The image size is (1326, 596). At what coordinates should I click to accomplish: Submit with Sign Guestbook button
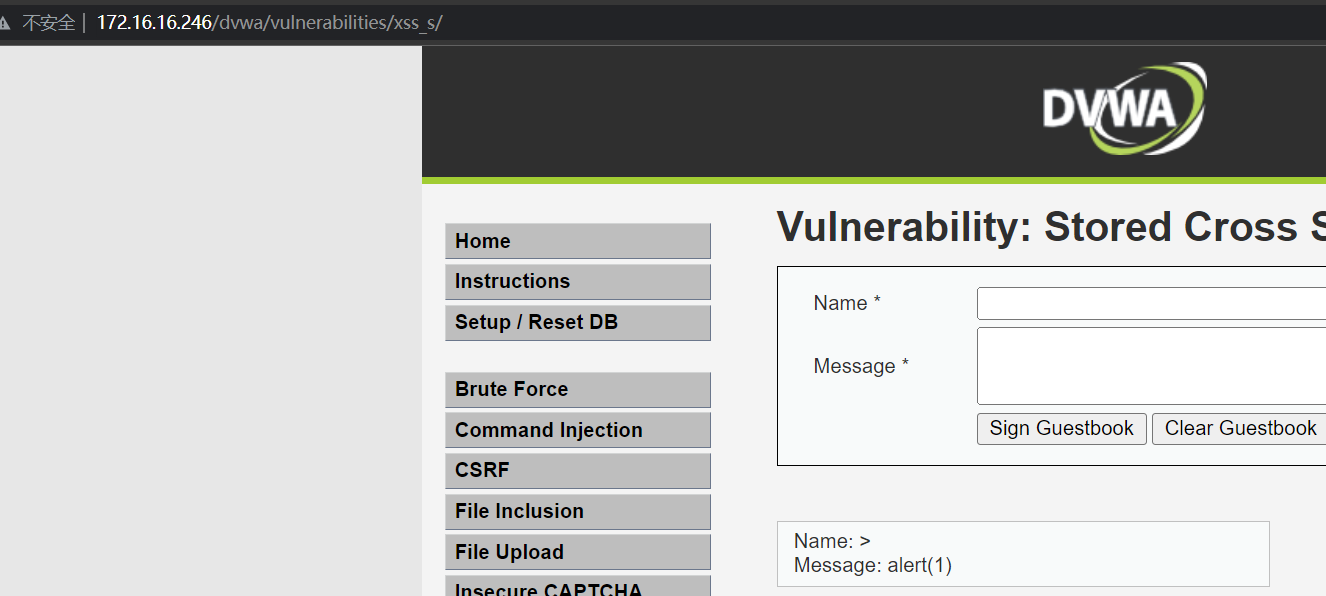[1062, 429]
